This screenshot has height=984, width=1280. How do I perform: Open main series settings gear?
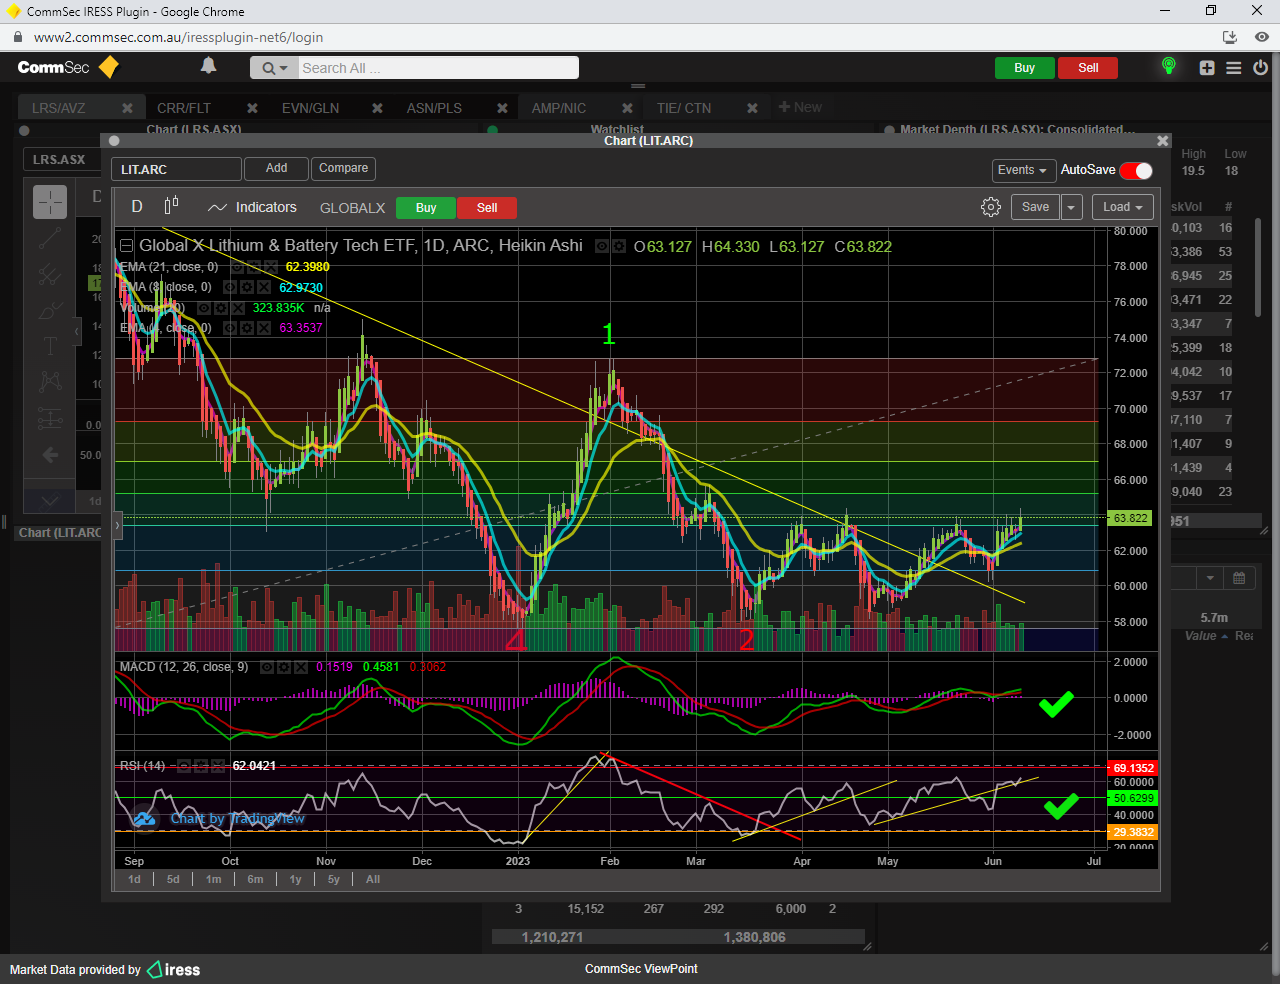pyautogui.click(x=620, y=246)
